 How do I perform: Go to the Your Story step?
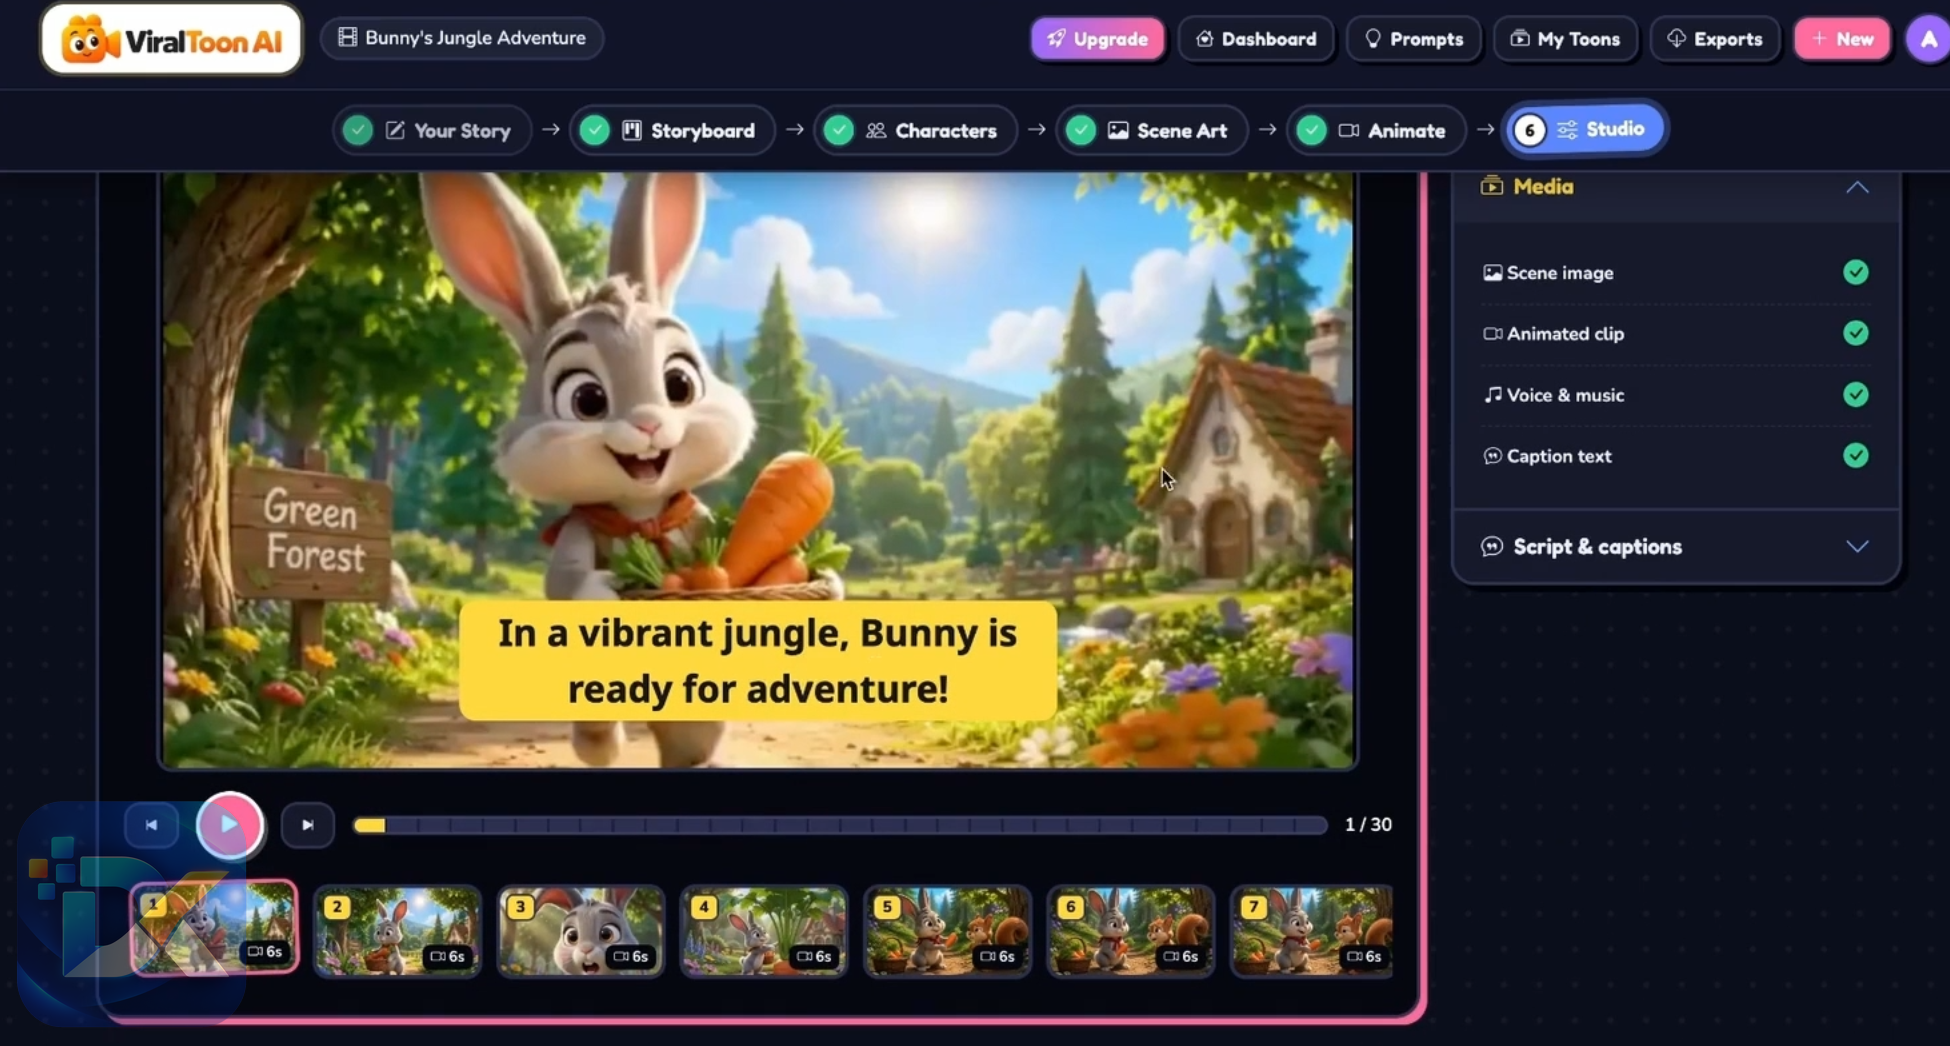(x=432, y=130)
